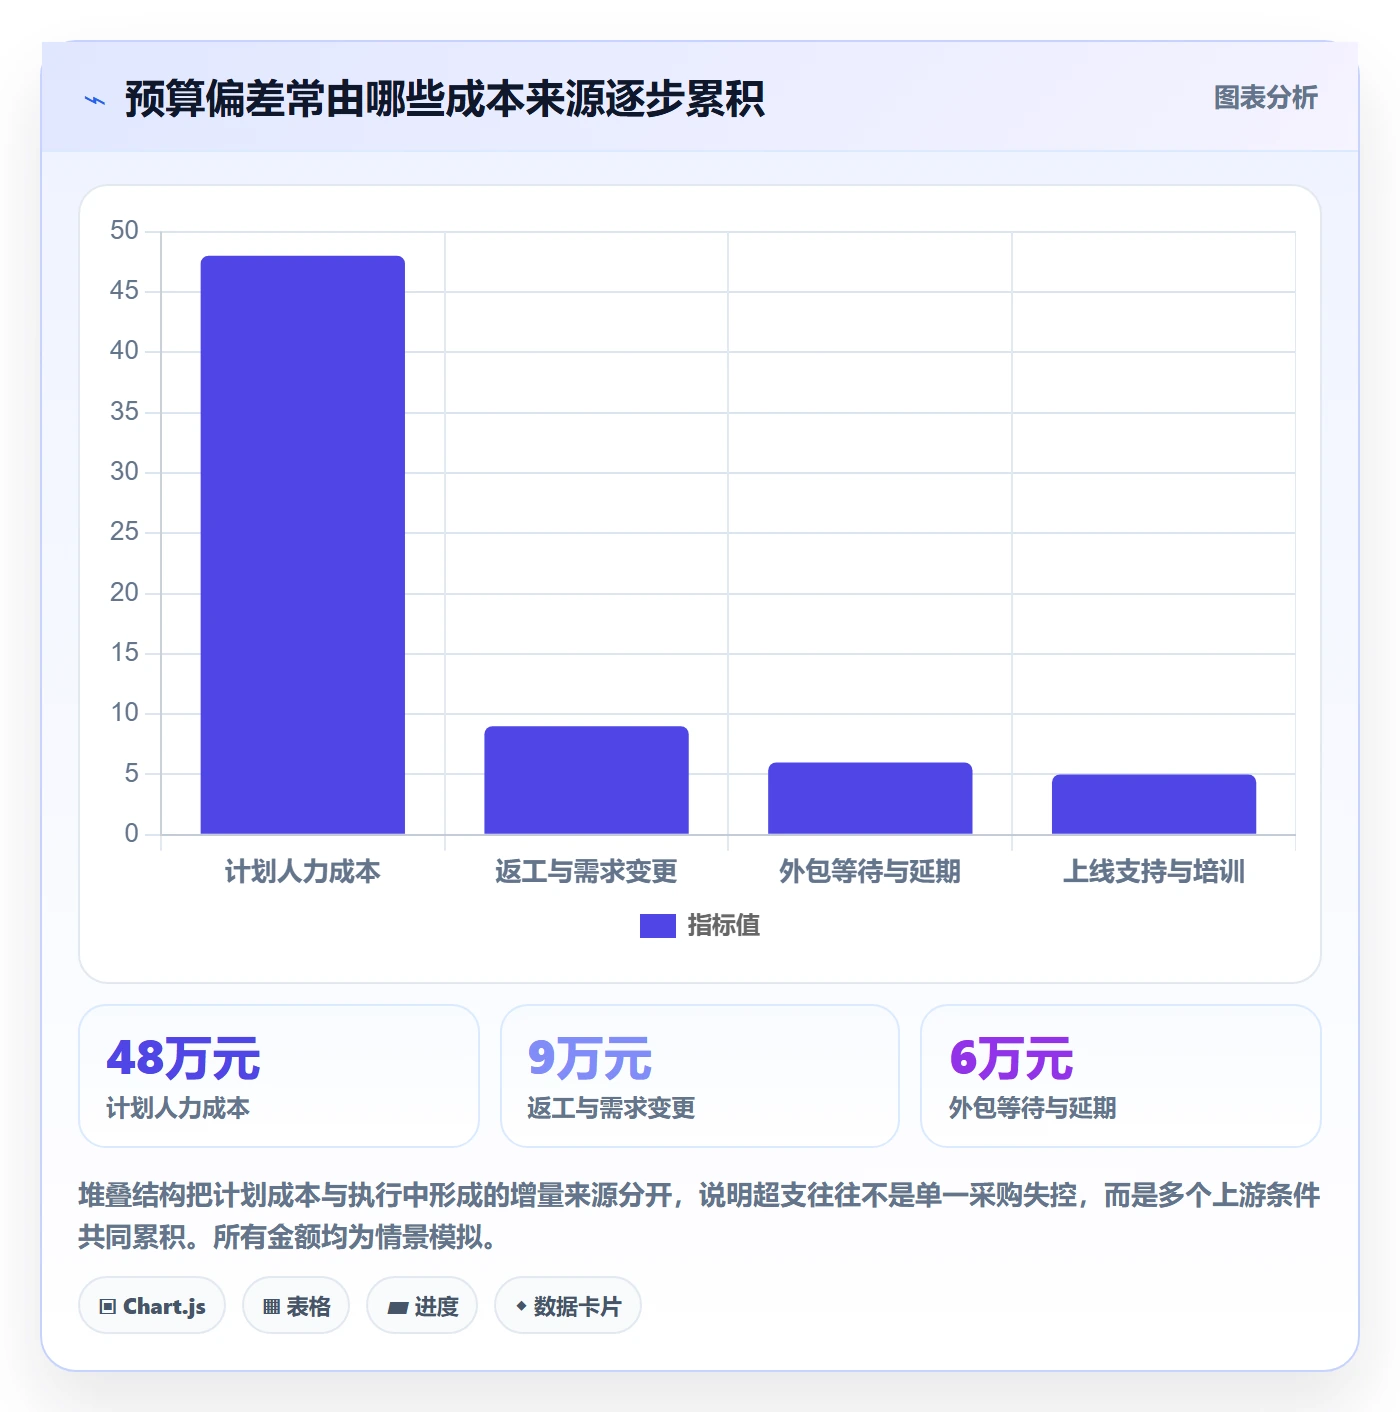Click the diamond icon in the 数据卡片 chip
The height and width of the screenshot is (1412, 1400).
pos(521,1306)
